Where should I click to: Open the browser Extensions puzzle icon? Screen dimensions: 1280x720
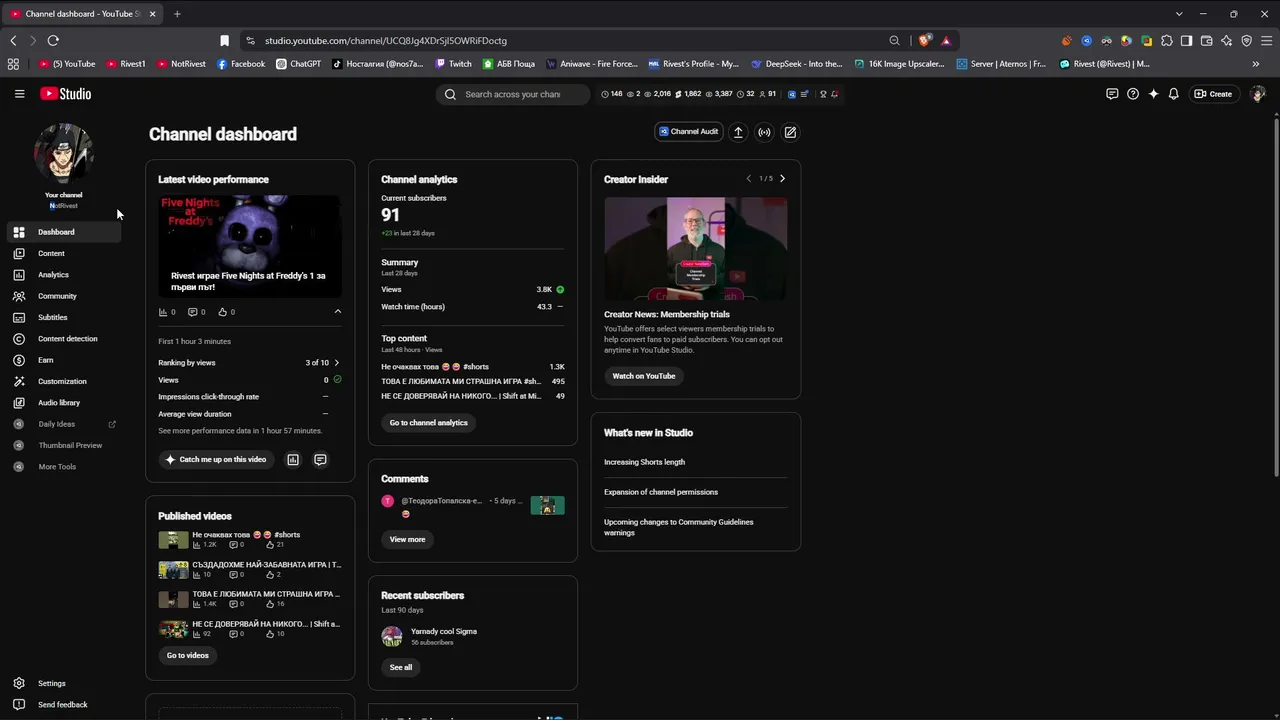click(1166, 41)
